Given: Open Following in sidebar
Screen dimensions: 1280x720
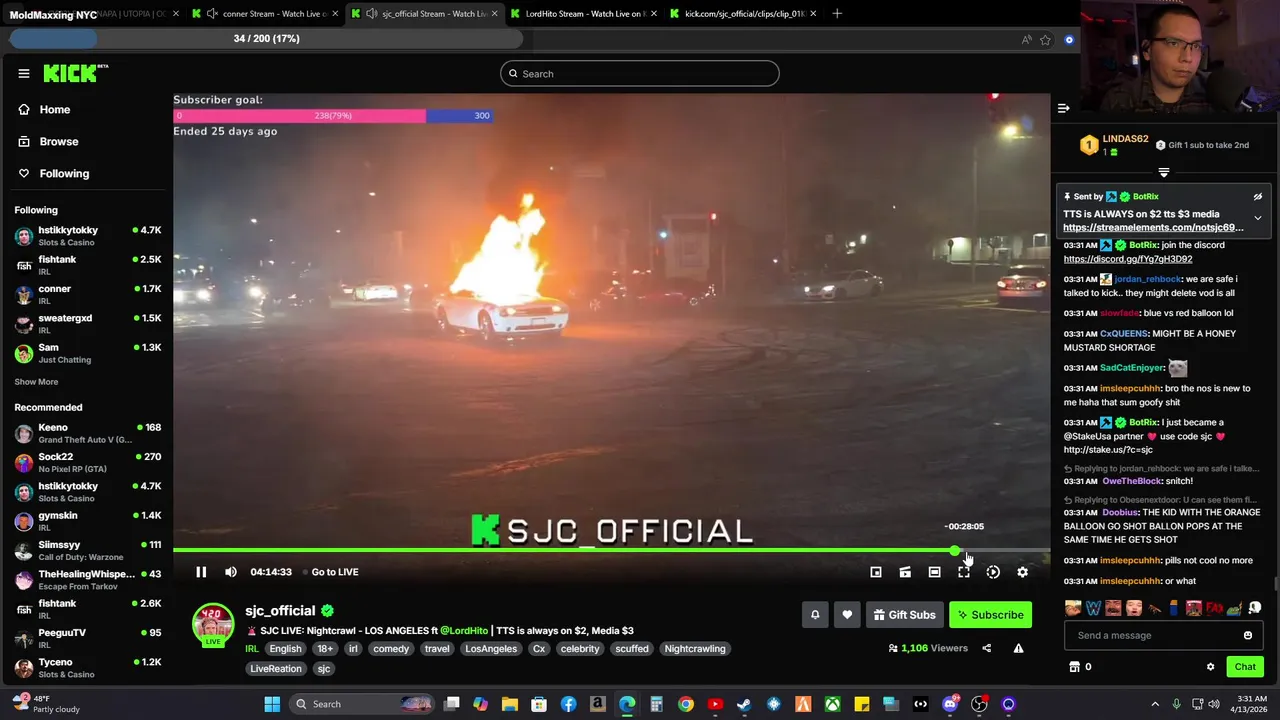Looking at the screenshot, I should pyautogui.click(x=64, y=174).
